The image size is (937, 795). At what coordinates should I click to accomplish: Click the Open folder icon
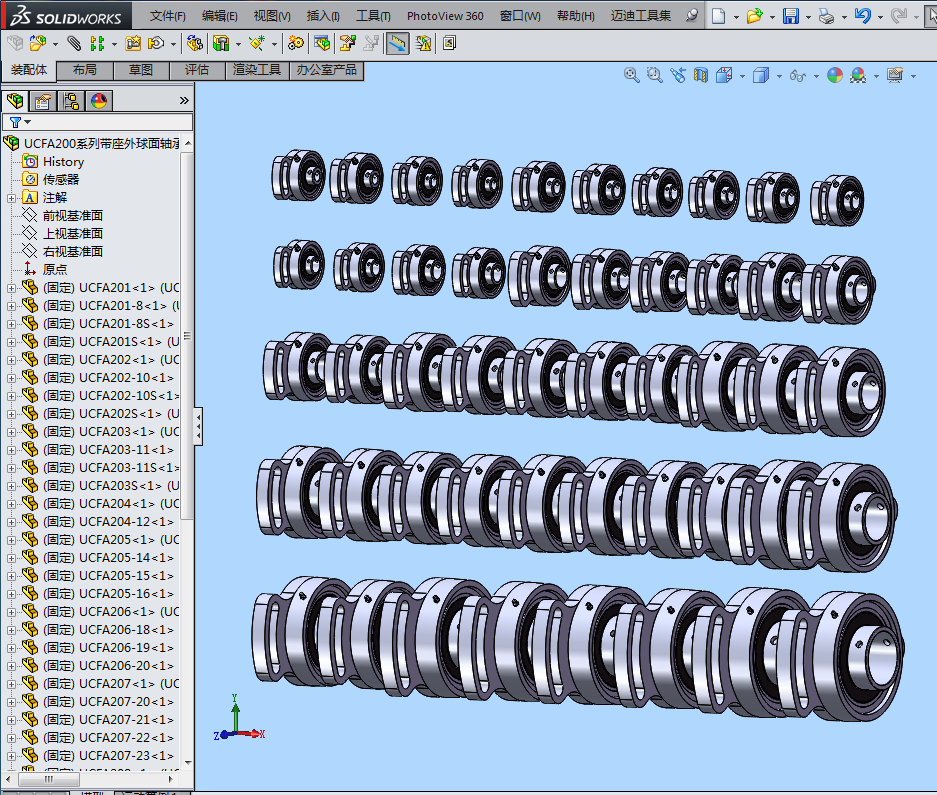(x=754, y=16)
